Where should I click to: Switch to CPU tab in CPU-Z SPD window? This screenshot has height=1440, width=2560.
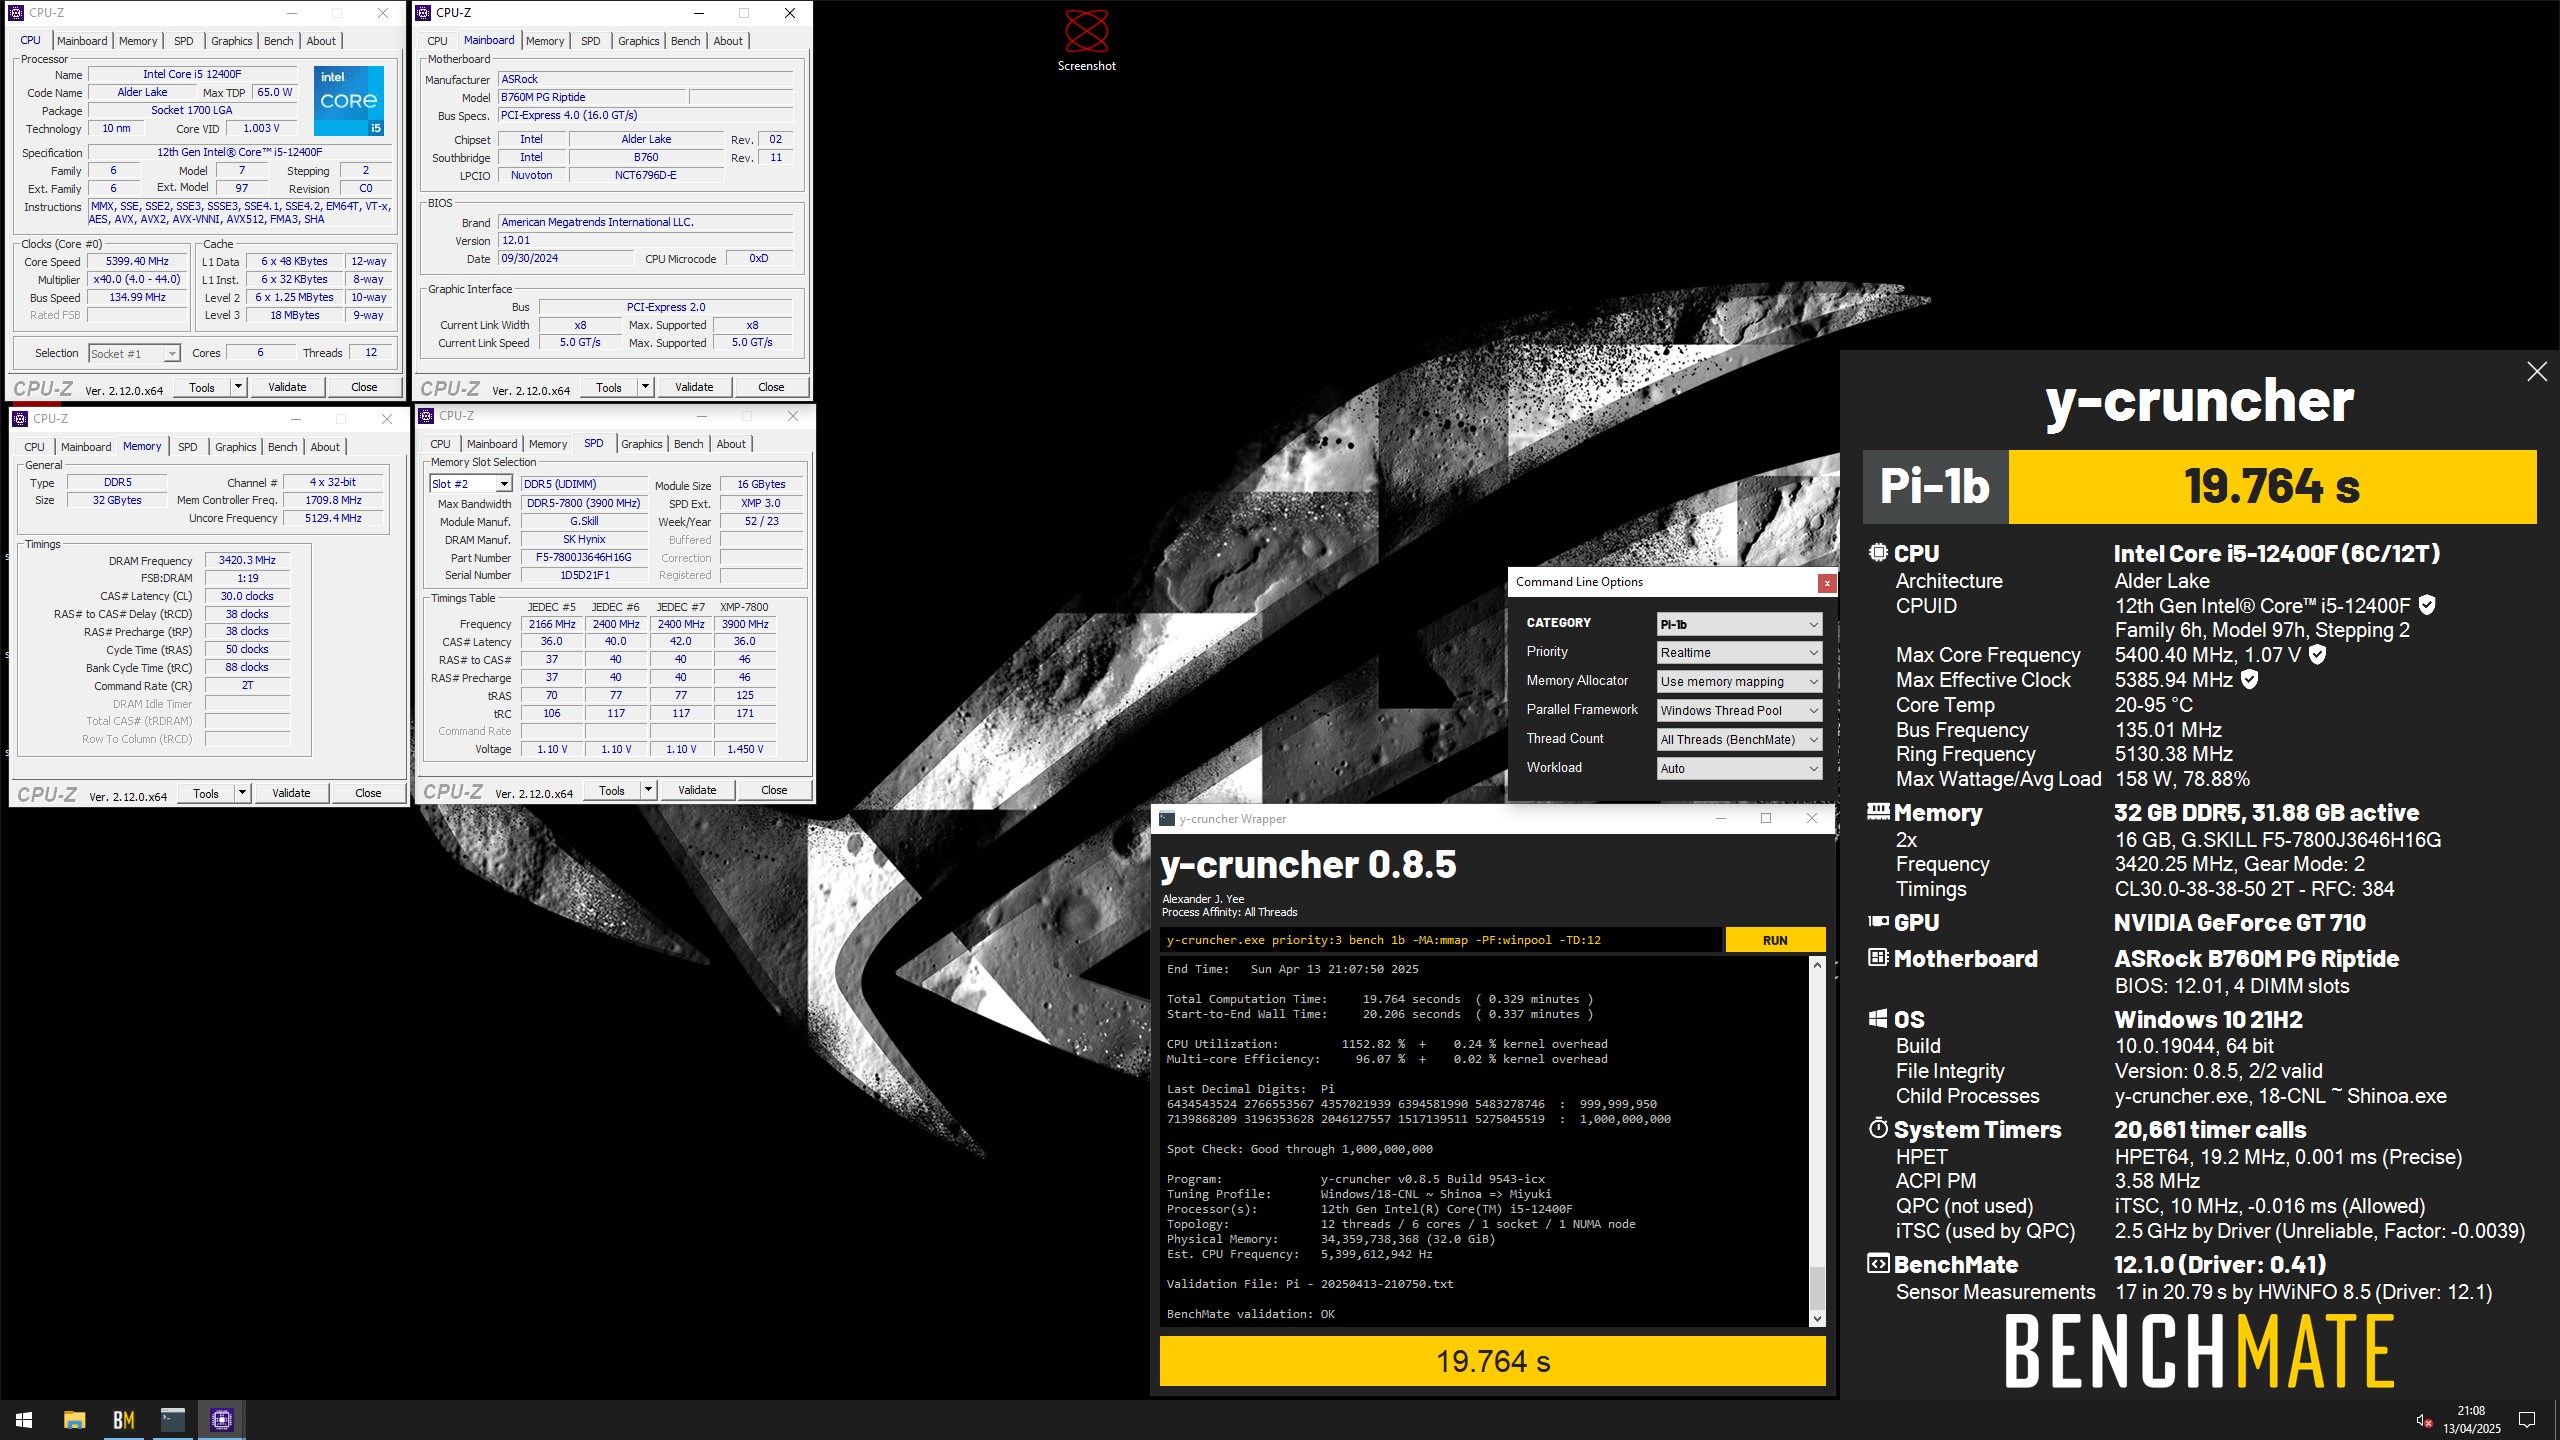(440, 444)
